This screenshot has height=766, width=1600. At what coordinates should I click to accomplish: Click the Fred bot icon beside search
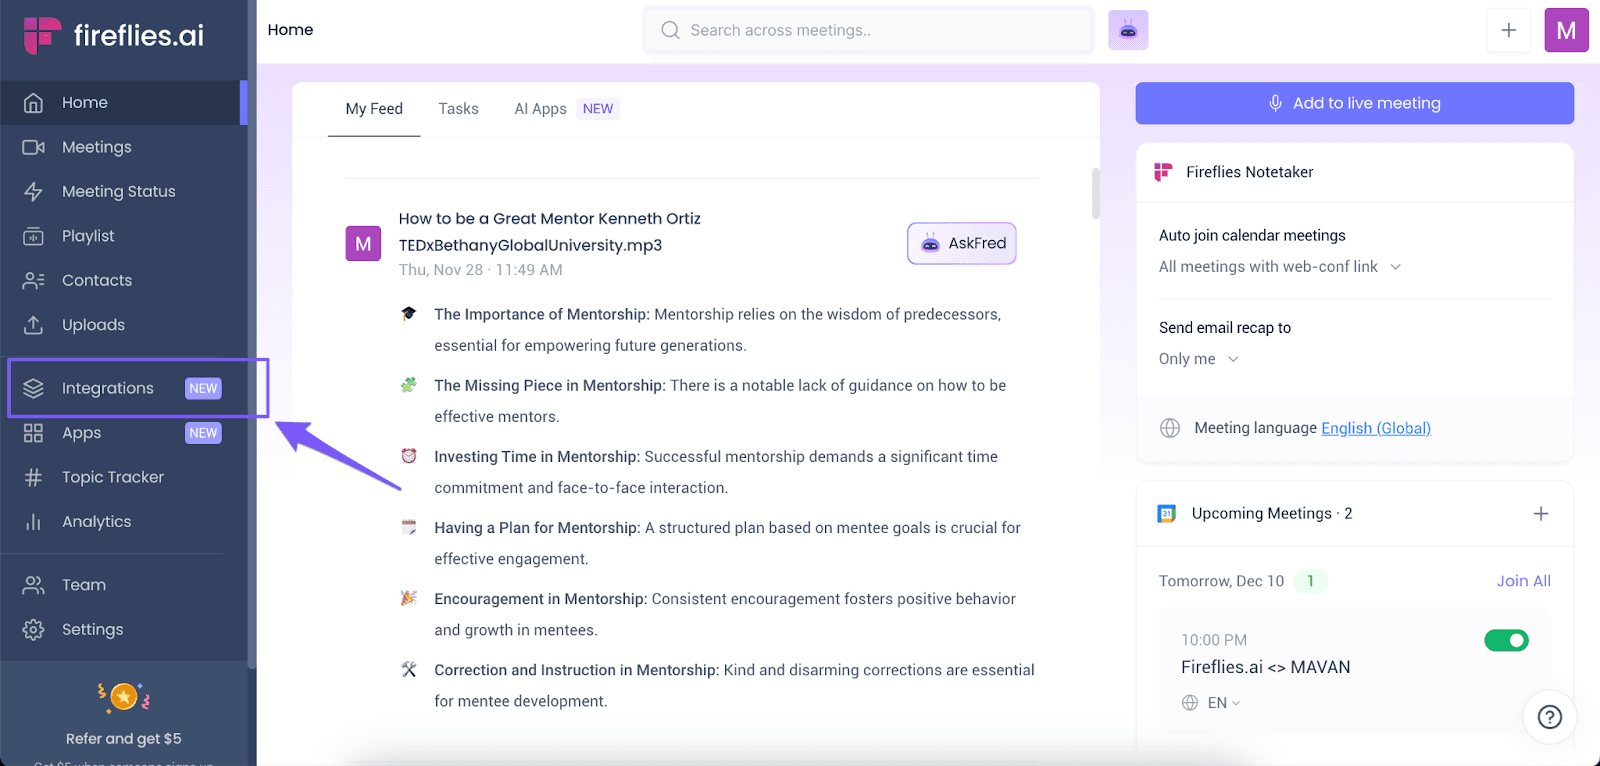(x=1128, y=30)
